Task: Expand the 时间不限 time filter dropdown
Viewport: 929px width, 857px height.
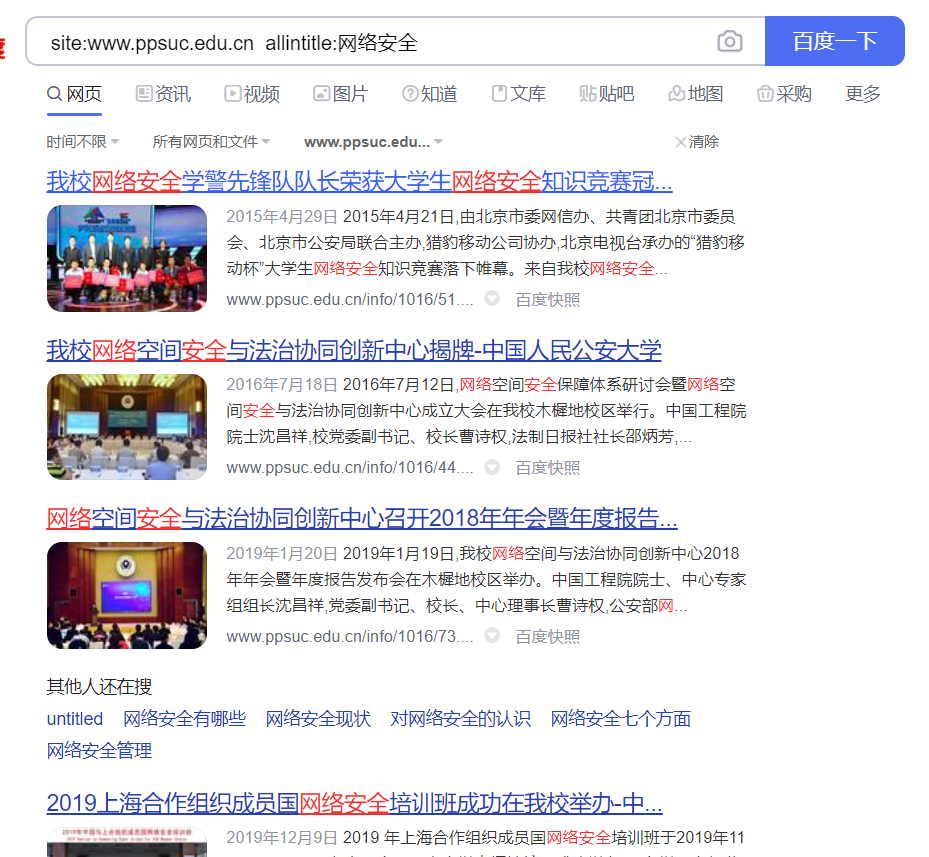Action: coord(83,142)
